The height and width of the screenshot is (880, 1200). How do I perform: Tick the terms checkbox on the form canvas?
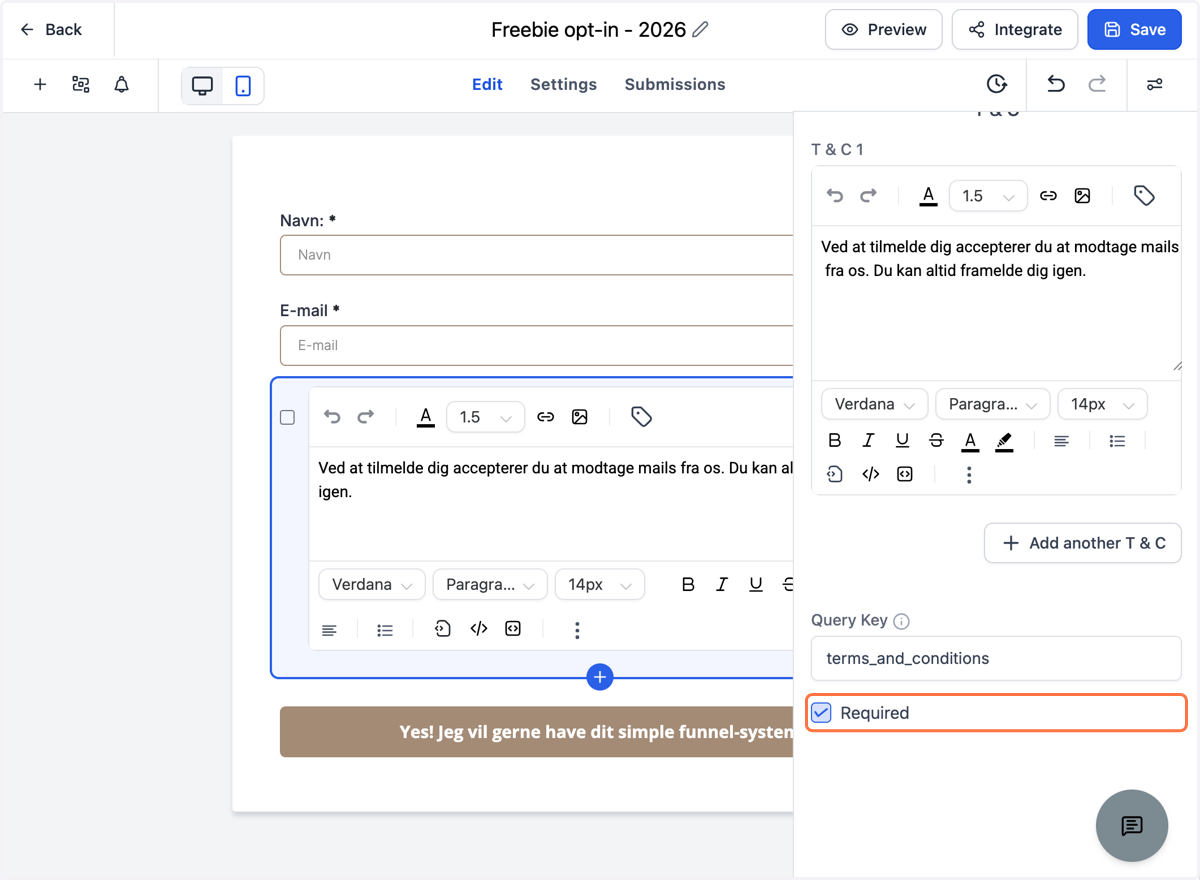coord(288,418)
